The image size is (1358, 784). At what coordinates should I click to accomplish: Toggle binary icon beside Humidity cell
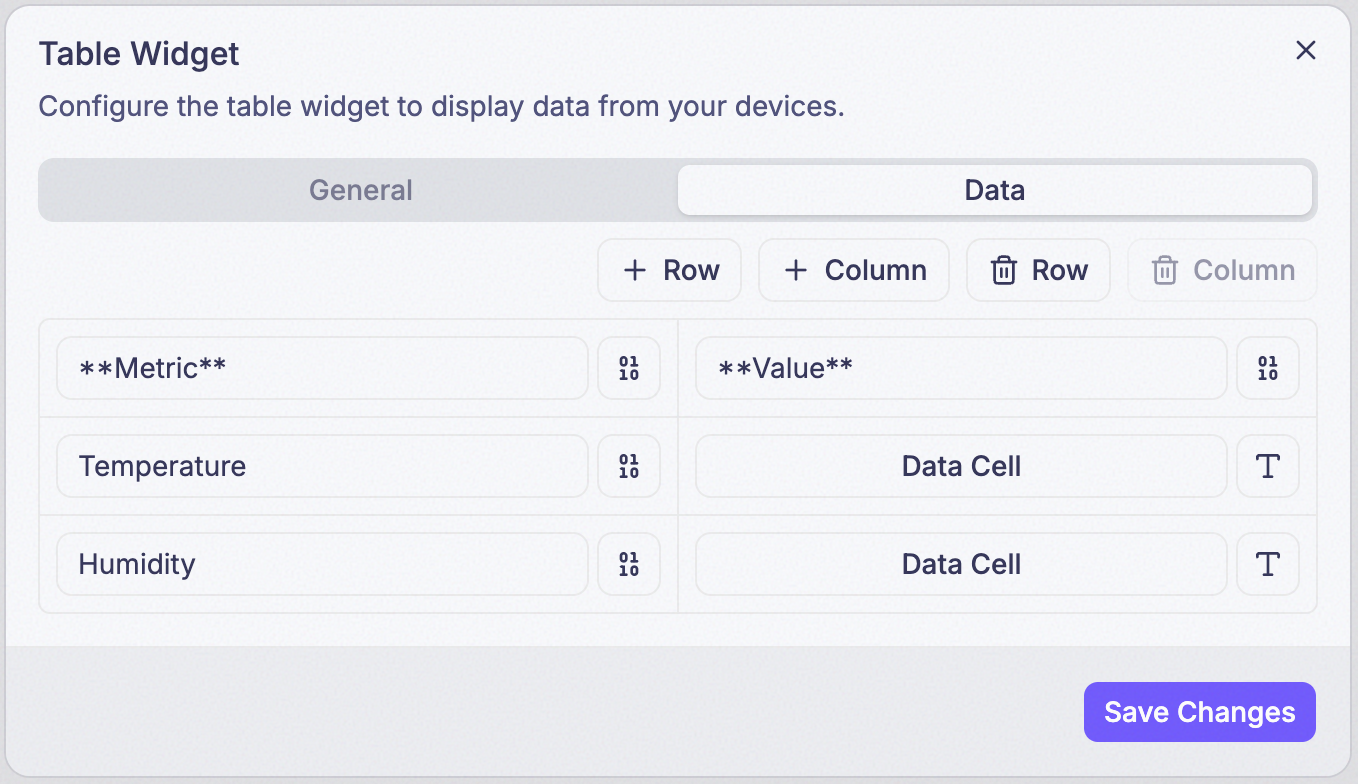coord(629,564)
